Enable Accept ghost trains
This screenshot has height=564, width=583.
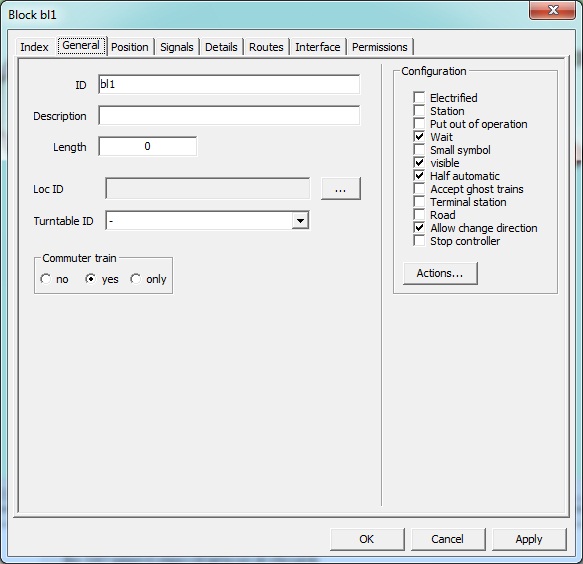(419, 189)
